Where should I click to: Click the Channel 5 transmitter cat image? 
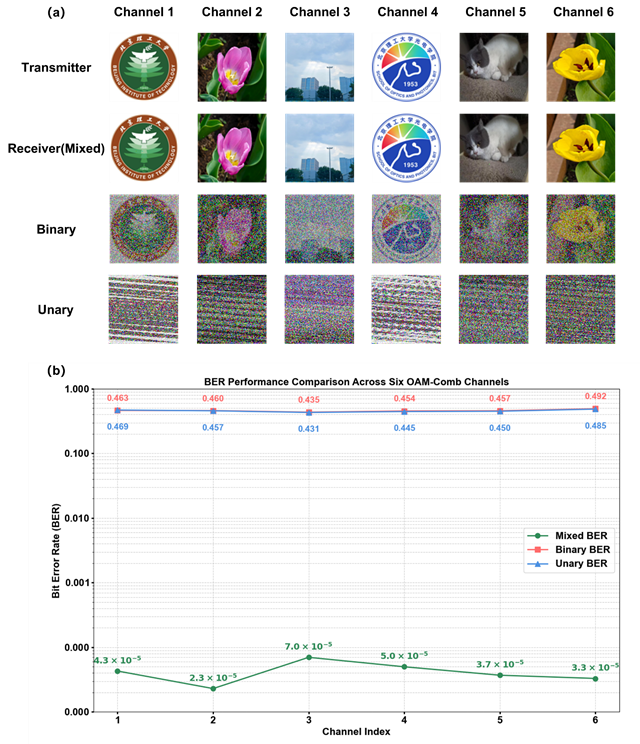(x=493, y=67)
